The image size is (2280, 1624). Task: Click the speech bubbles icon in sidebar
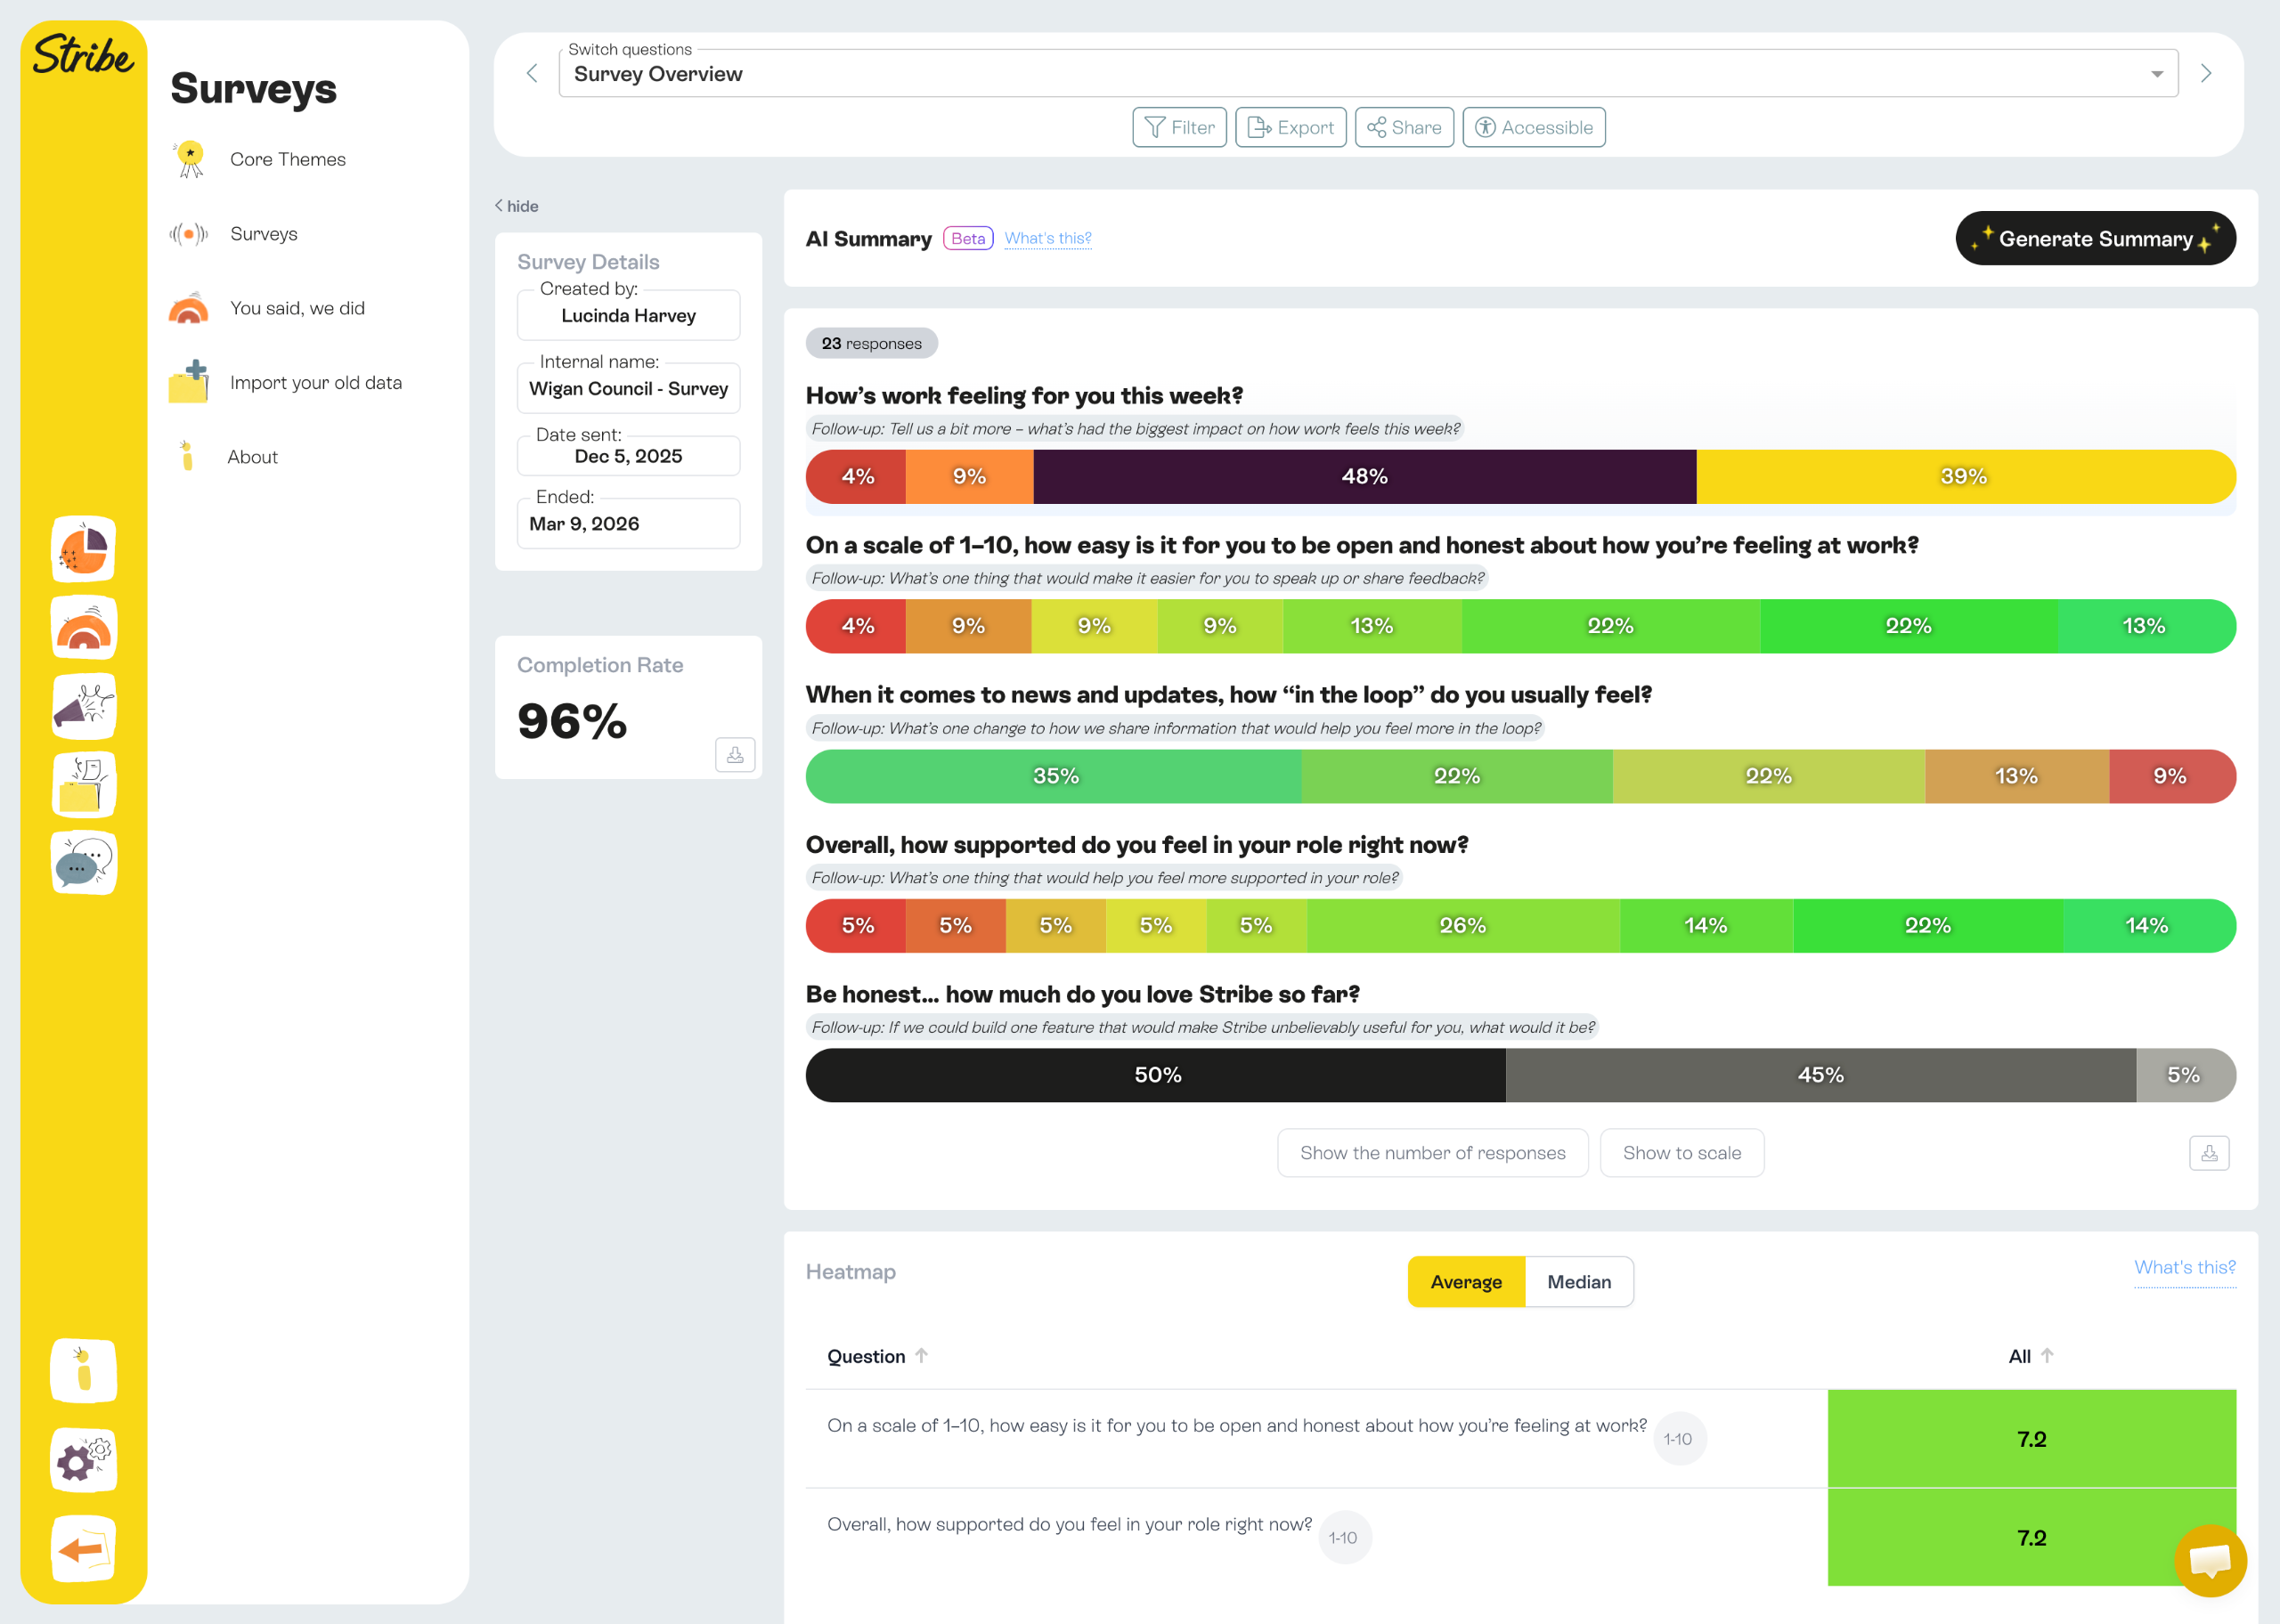84,862
